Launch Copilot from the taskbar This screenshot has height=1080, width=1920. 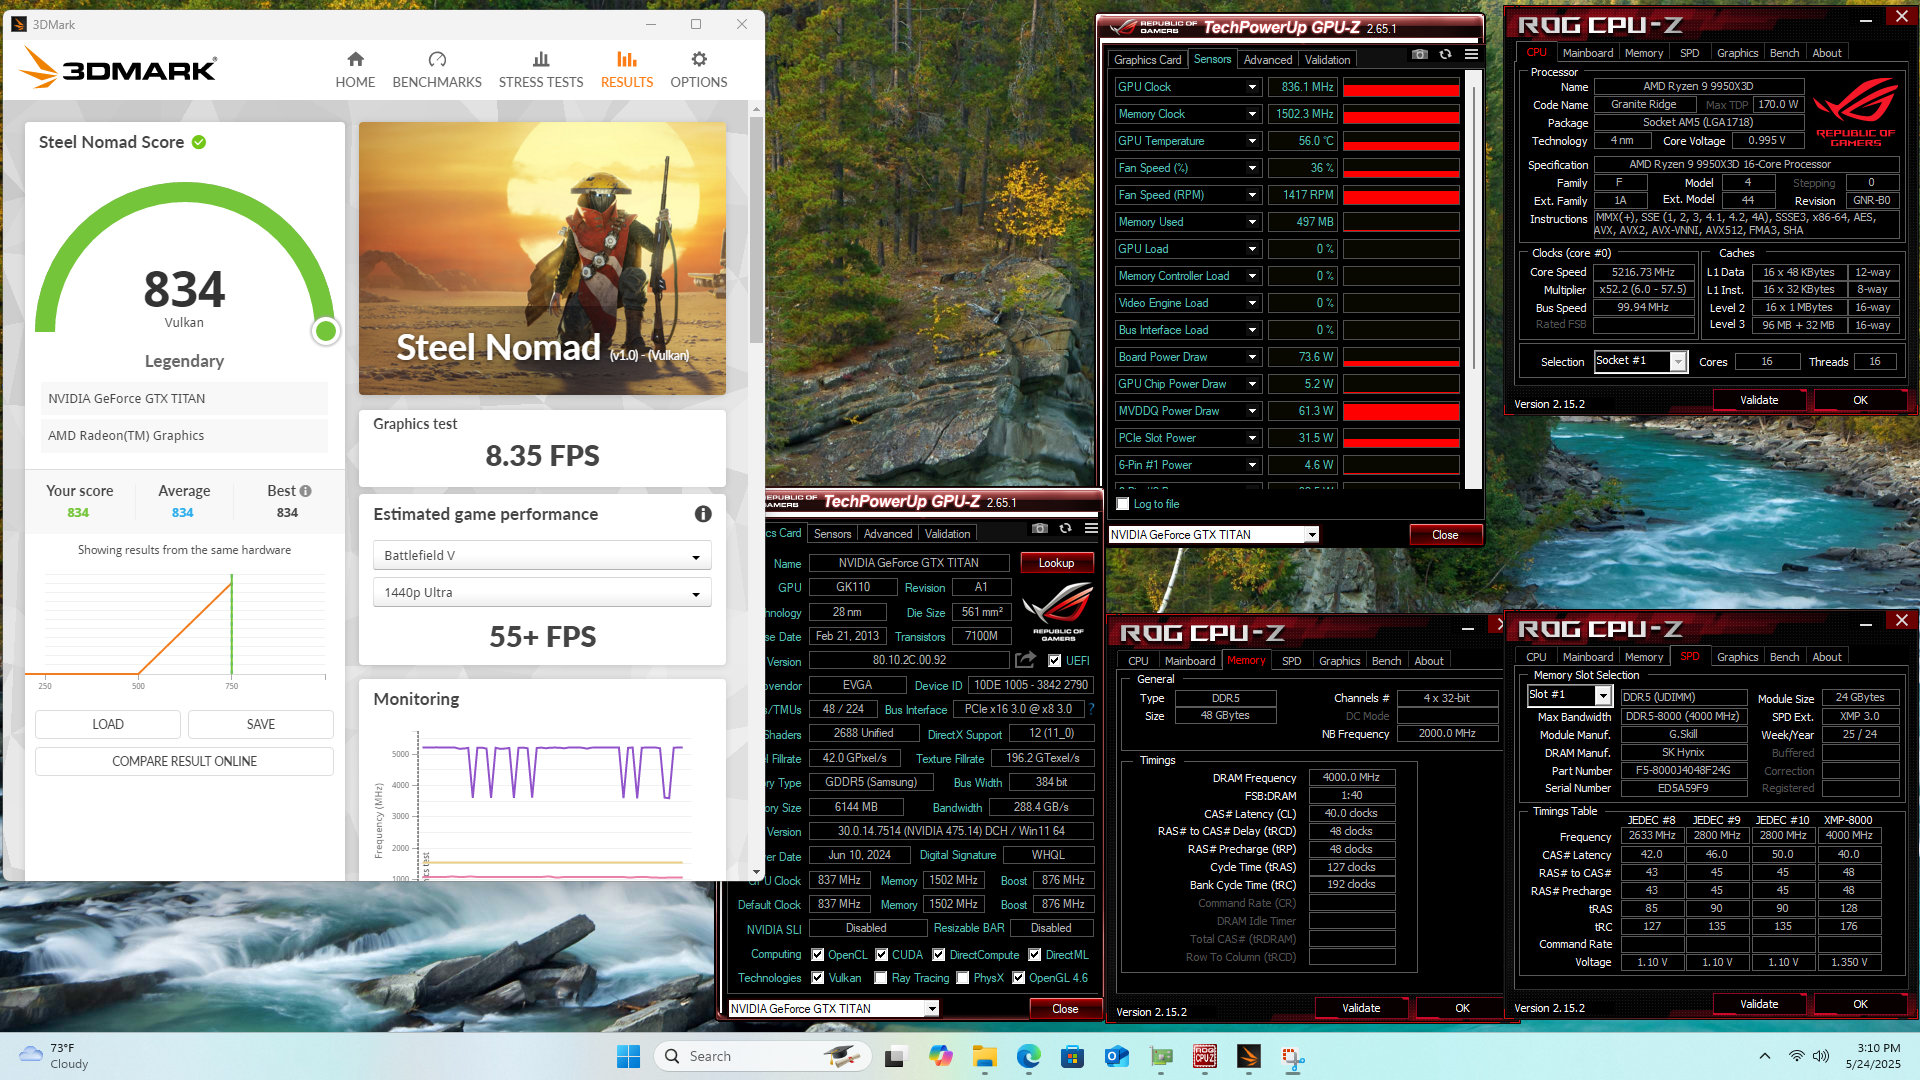(x=940, y=1056)
